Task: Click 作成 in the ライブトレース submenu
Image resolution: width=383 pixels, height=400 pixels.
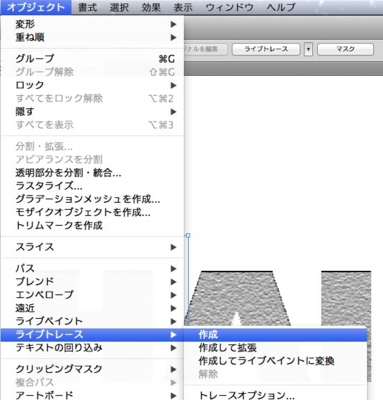Action: pyautogui.click(x=275, y=334)
